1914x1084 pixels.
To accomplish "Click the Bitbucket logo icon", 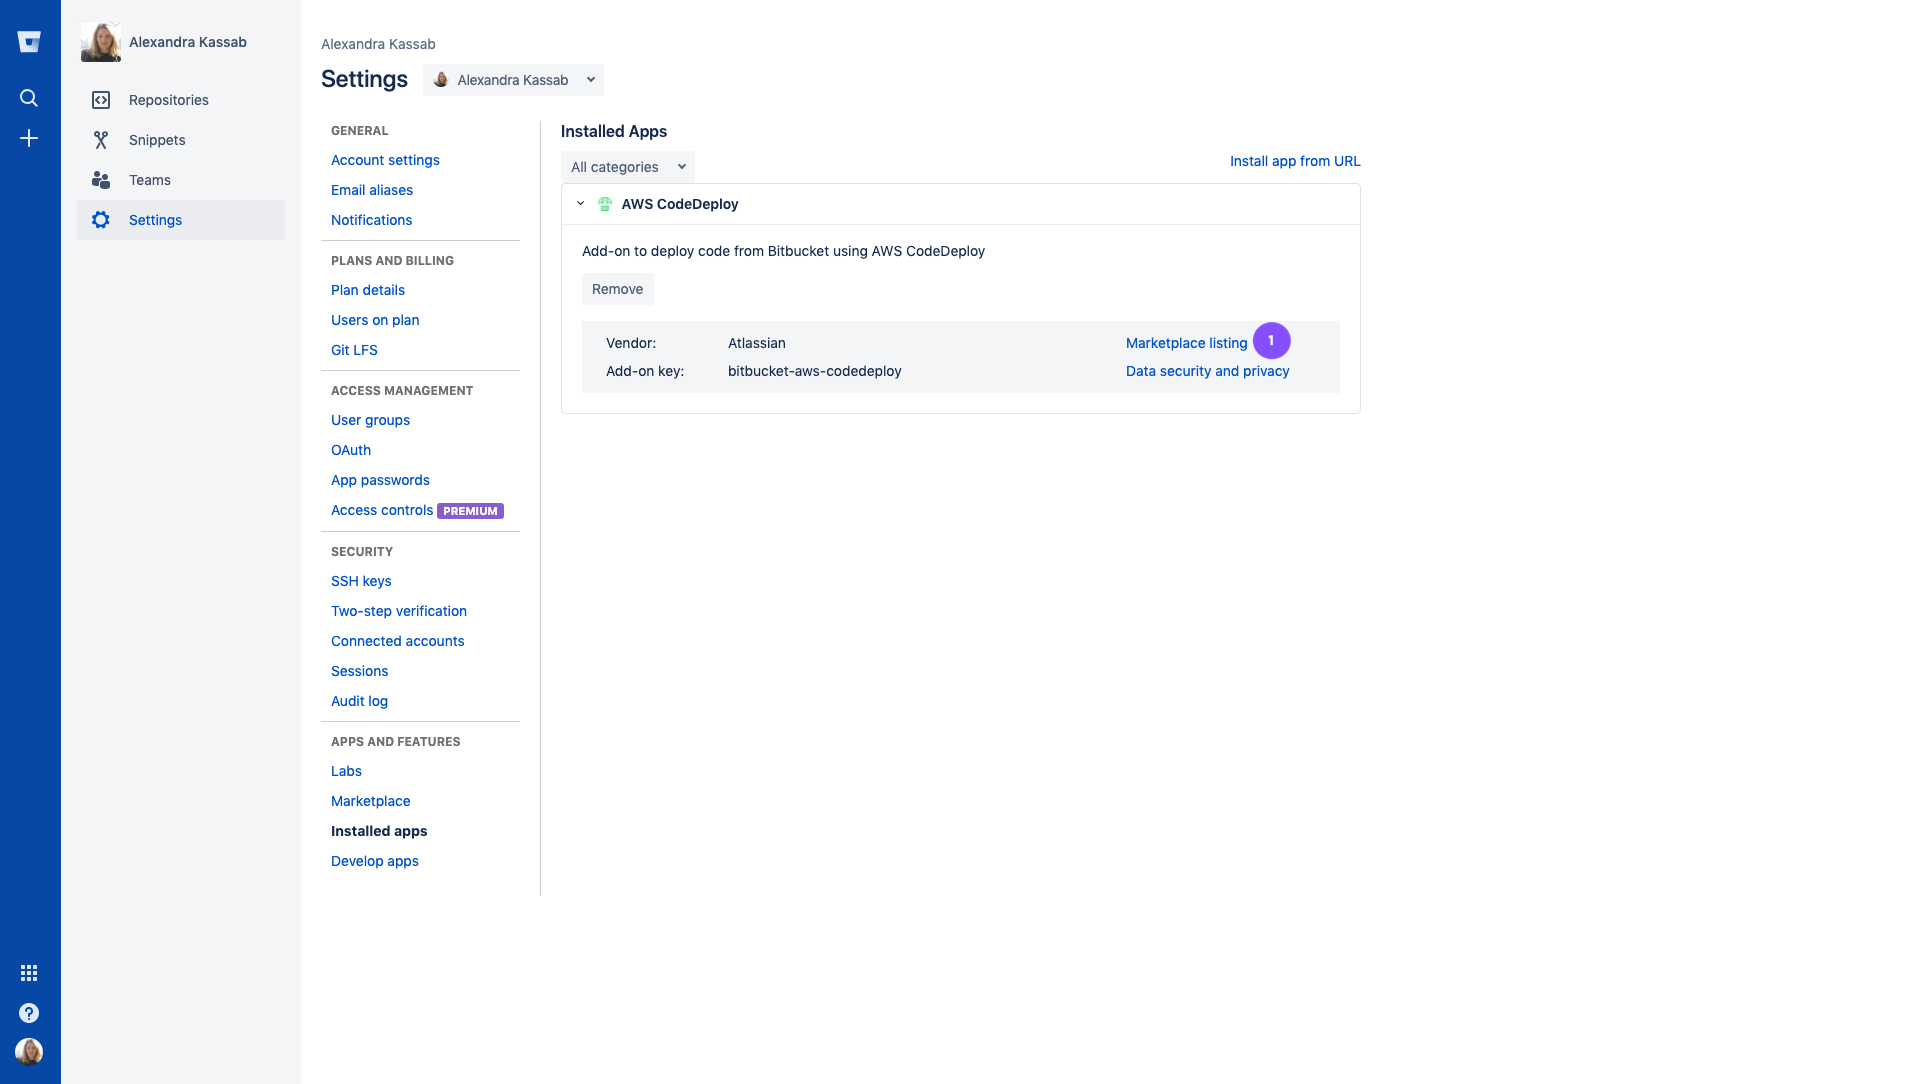I will point(29,42).
